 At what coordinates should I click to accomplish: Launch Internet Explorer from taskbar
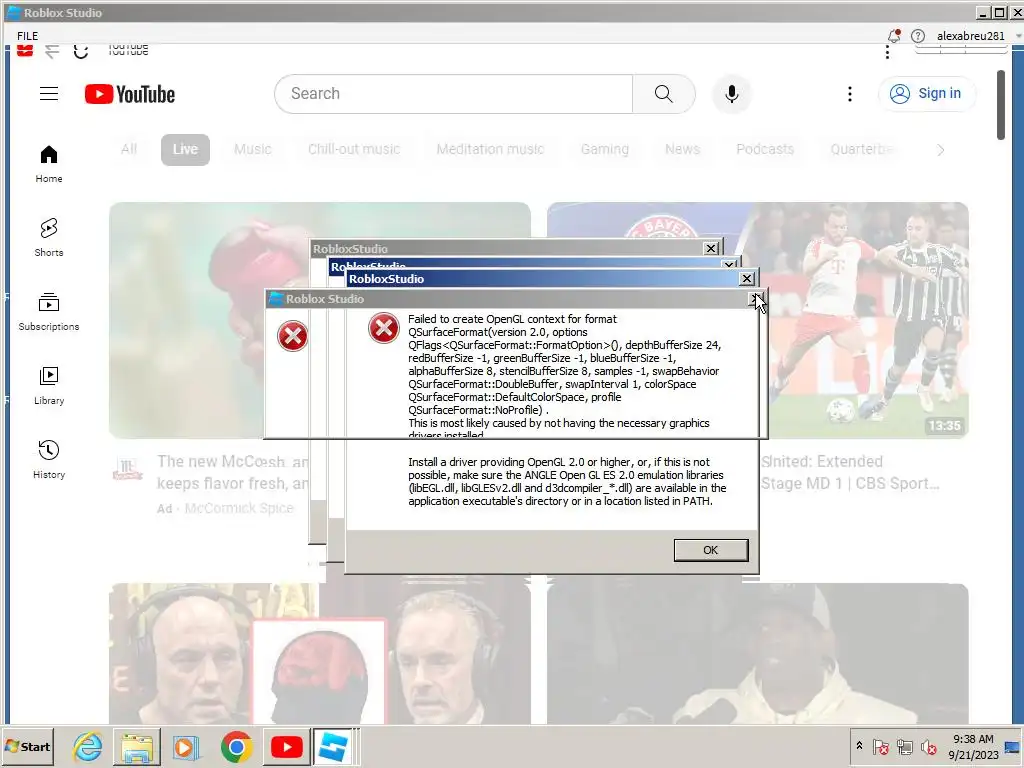(88, 746)
